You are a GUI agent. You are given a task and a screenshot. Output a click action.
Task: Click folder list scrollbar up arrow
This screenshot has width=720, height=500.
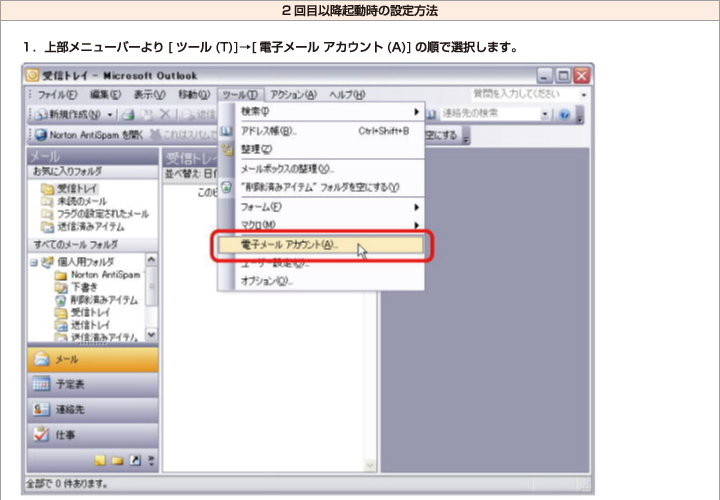(x=152, y=260)
